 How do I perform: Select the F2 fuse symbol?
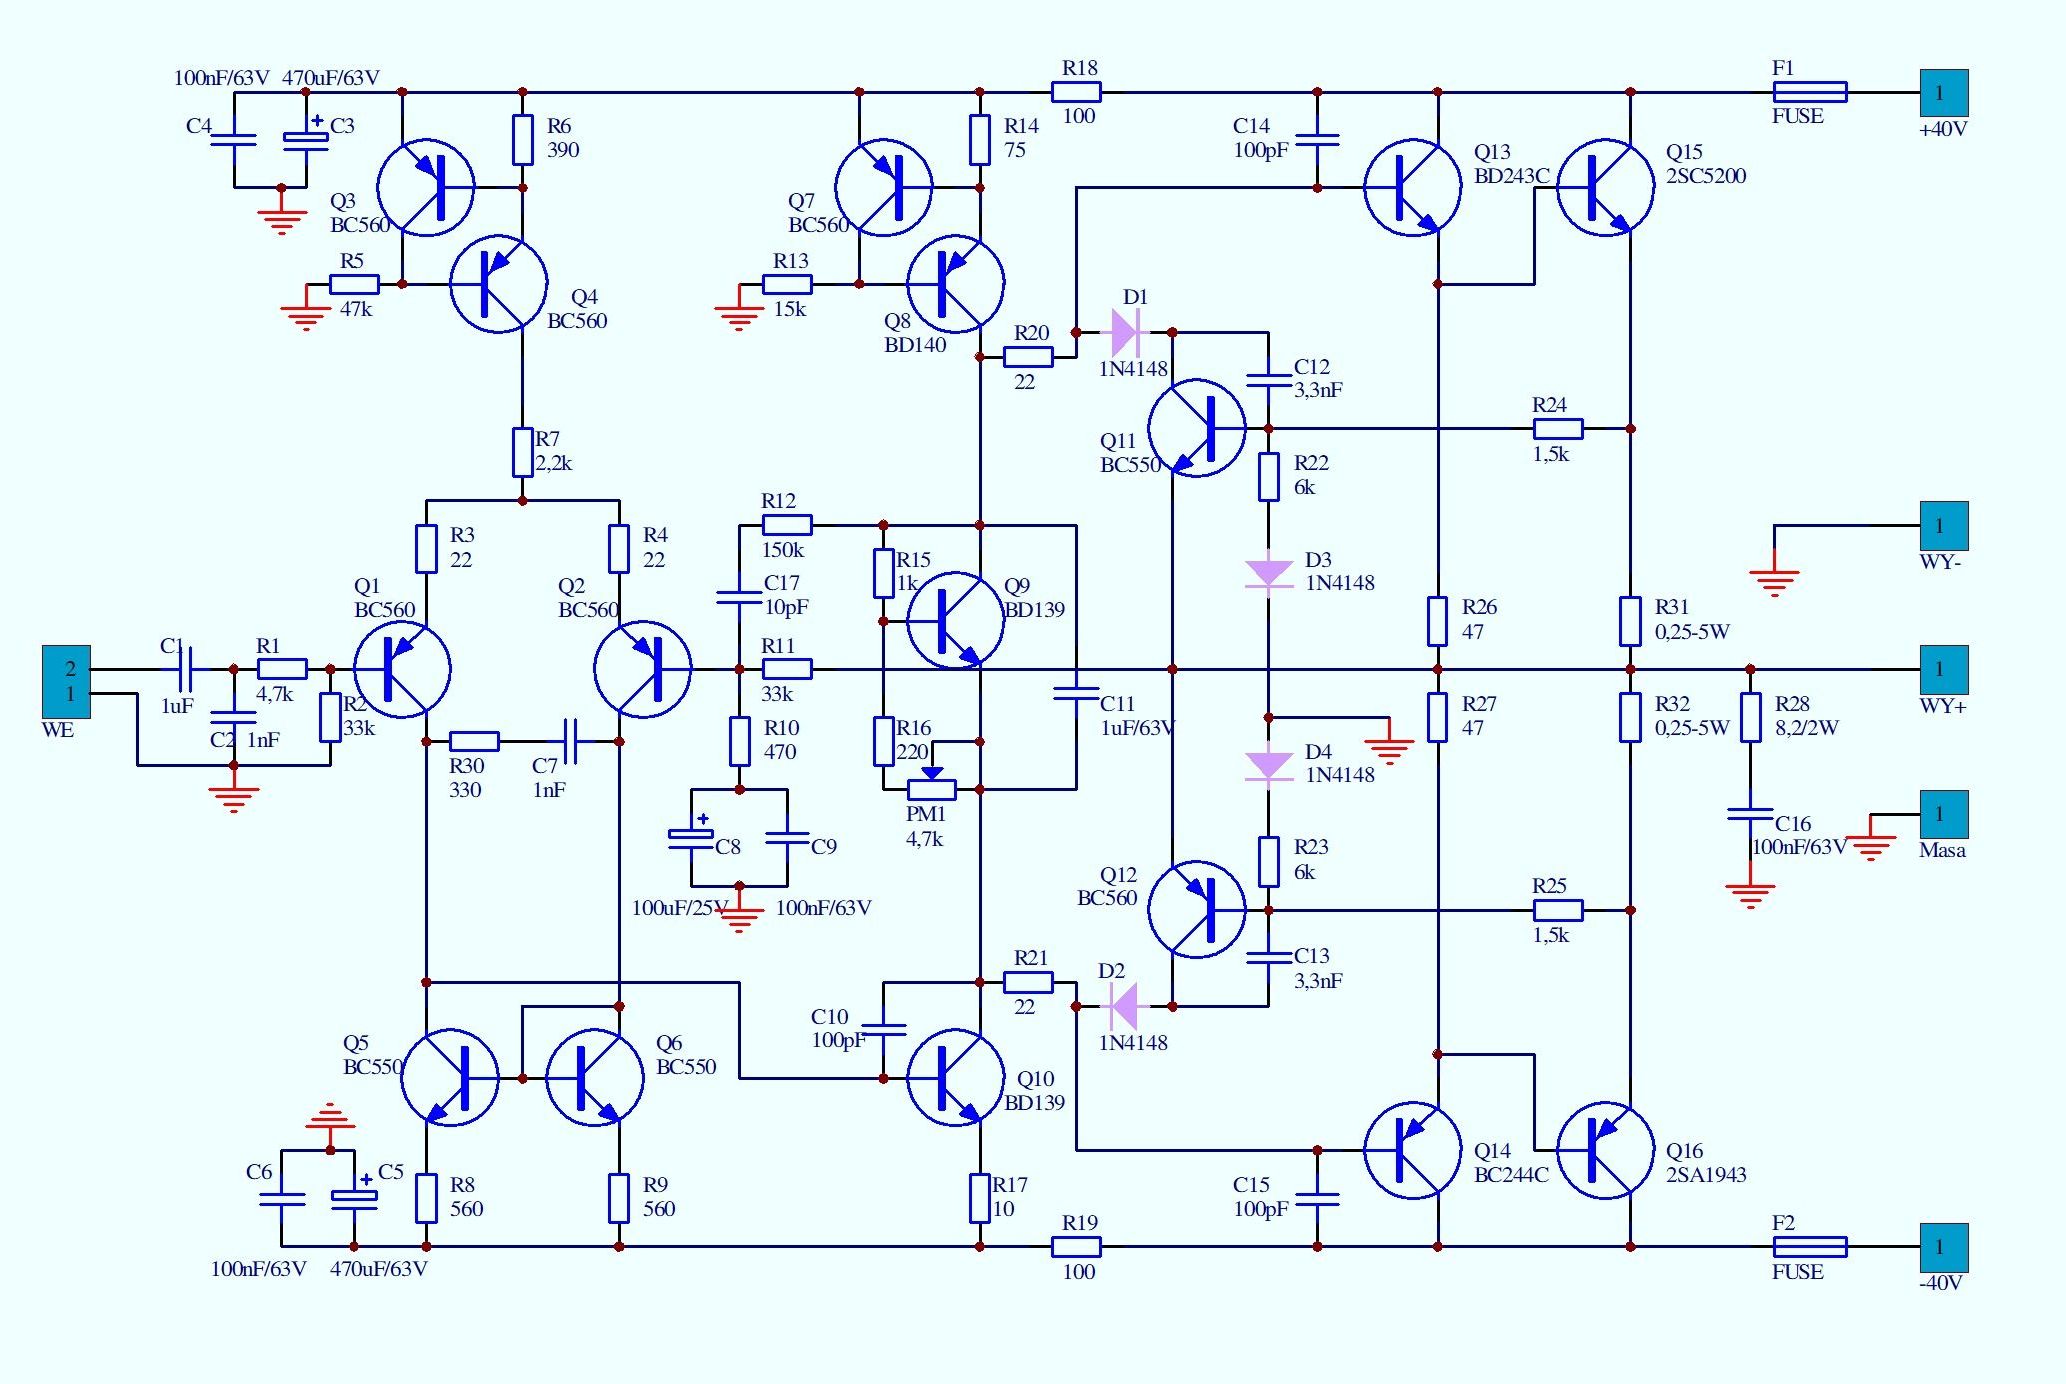coord(1809,1246)
